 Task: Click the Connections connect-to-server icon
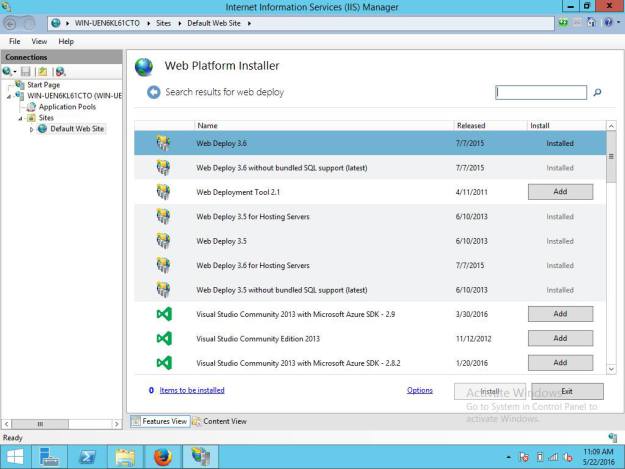[7, 71]
